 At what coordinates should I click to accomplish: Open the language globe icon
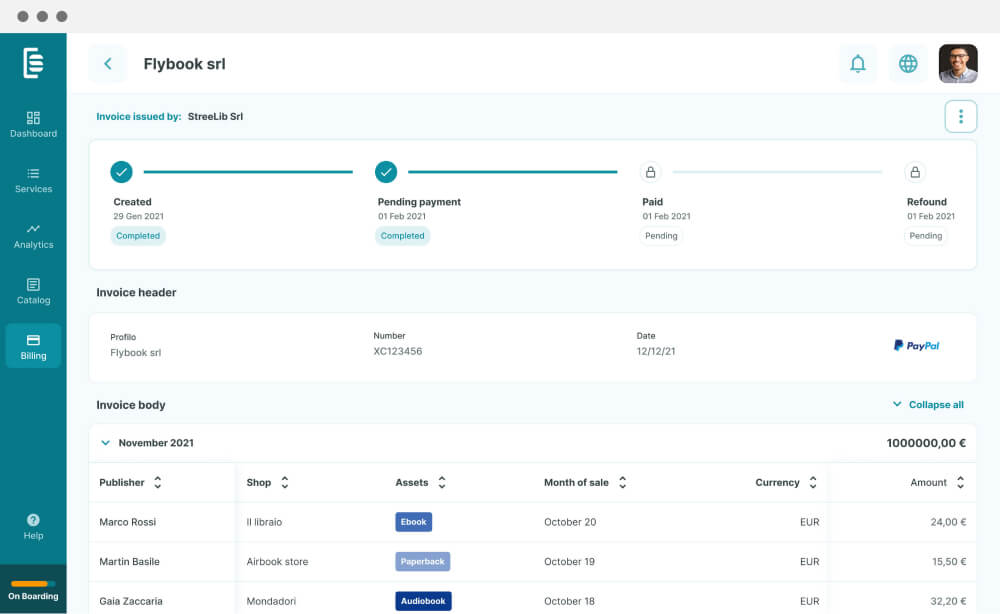pos(908,64)
